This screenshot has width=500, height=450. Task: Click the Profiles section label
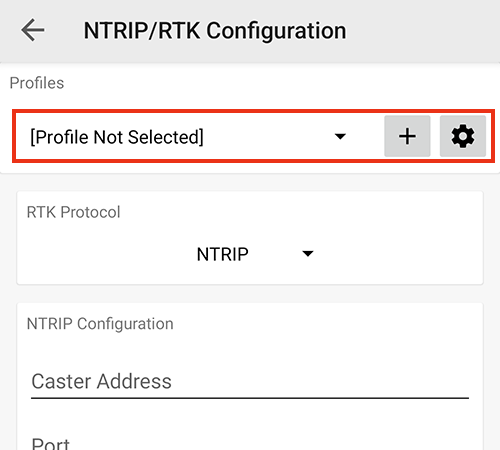37,83
